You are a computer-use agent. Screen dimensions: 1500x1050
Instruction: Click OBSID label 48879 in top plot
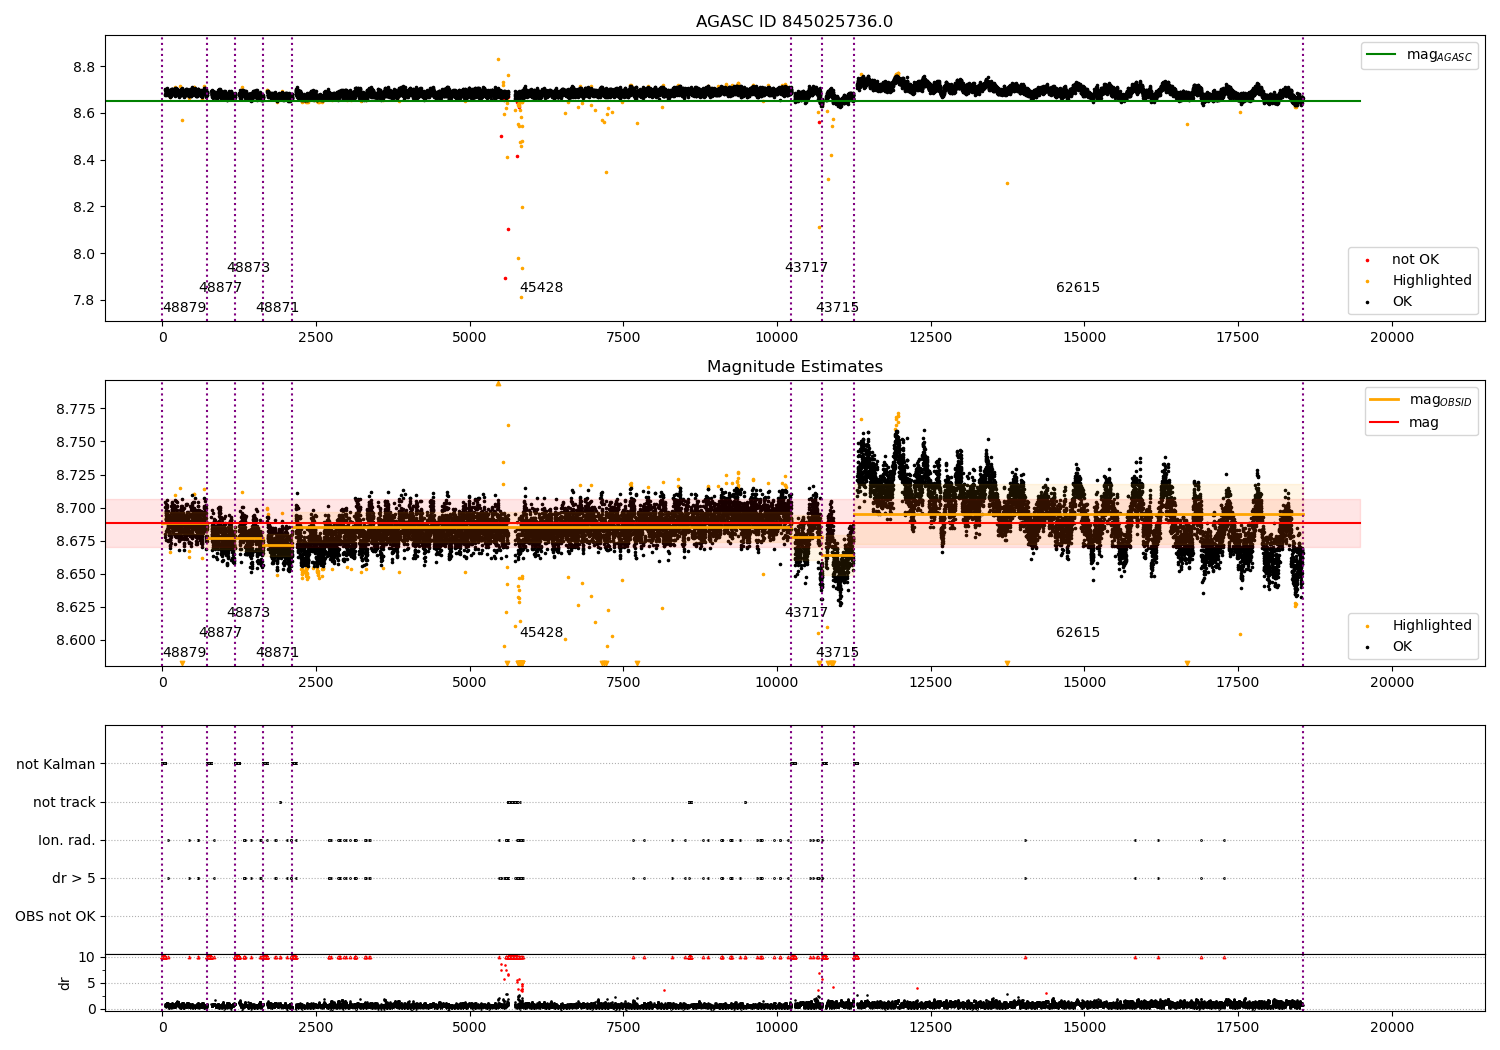coord(184,308)
